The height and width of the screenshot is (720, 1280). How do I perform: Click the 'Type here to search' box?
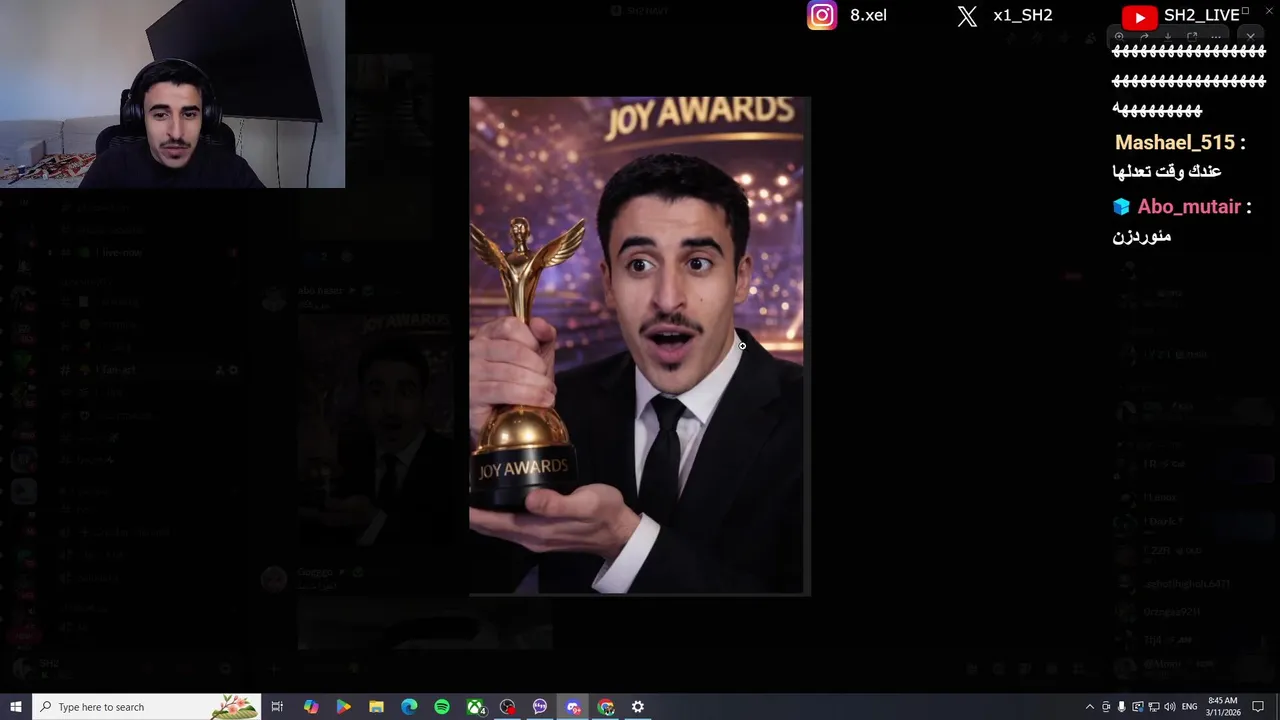(x=146, y=707)
